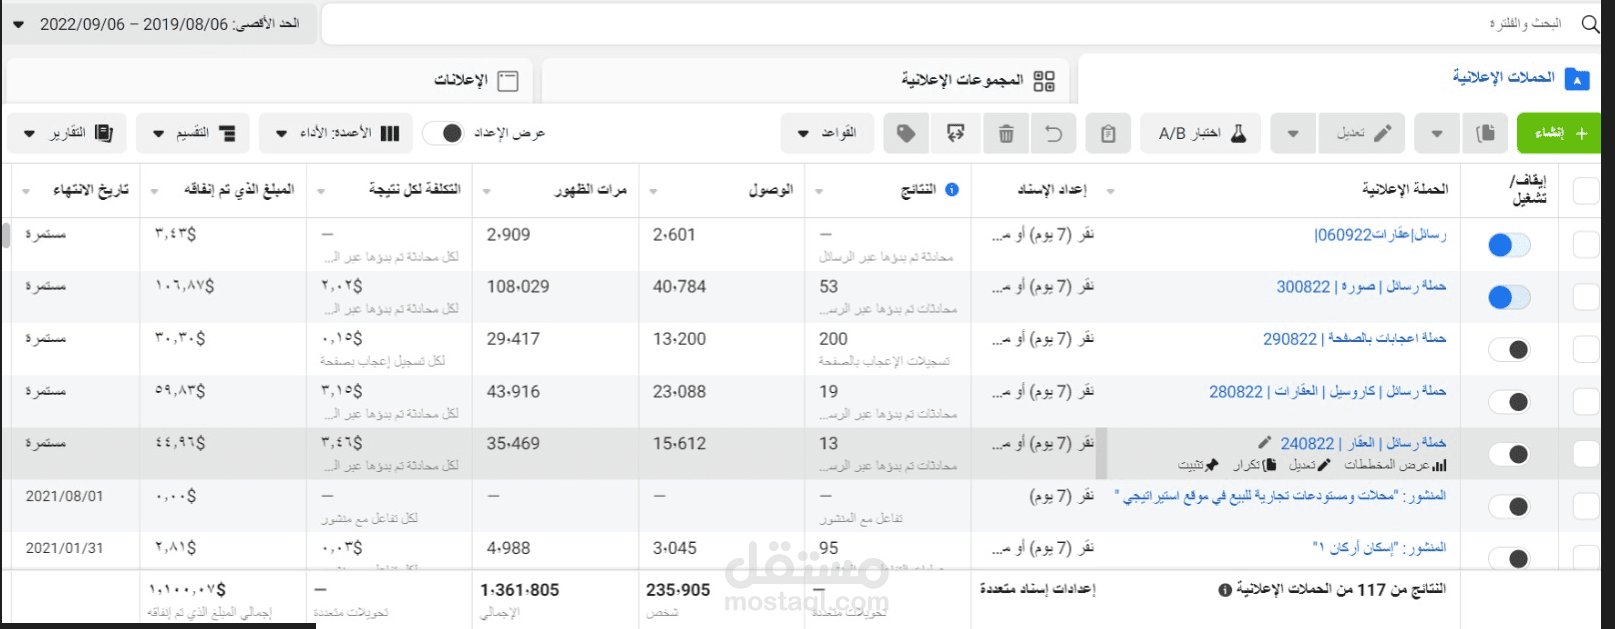Tick the select-all checkbox in table header

pos(1587,190)
